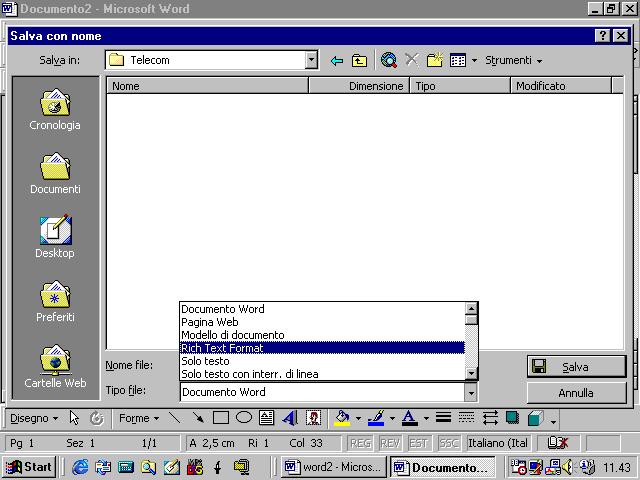Viewport: 640px width, 480px height.
Task: Activate the Select Objects arrow tool
Action: point(74,418)
